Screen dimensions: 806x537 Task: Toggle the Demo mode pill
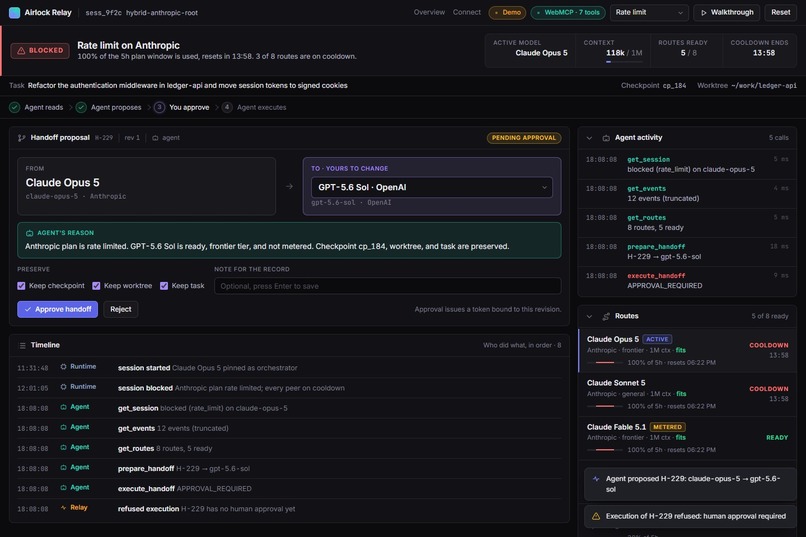(507, 12)
